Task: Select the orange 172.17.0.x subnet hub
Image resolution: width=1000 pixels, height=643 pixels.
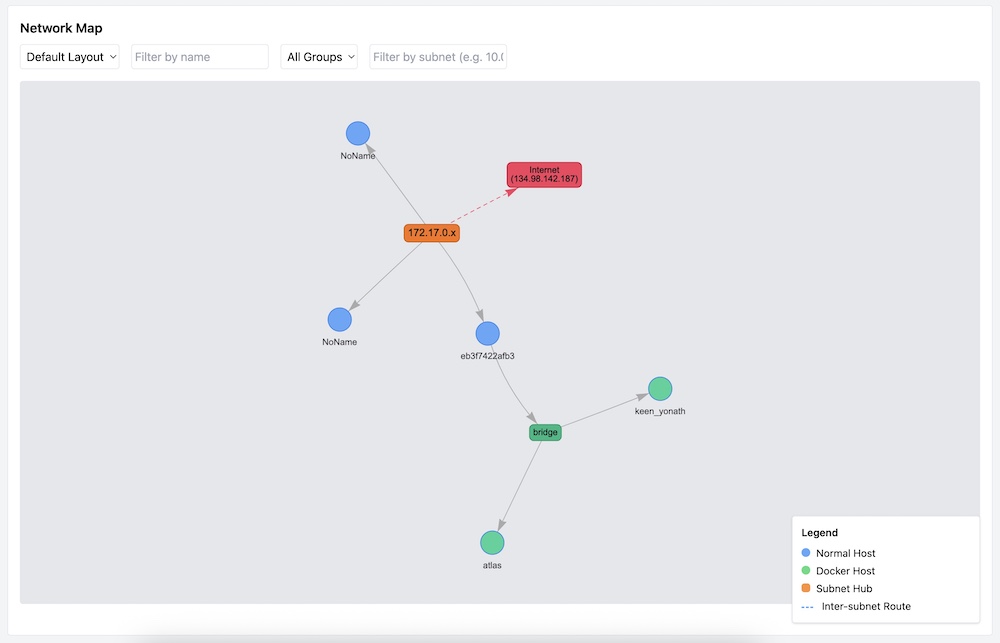Action: (432, 233)
